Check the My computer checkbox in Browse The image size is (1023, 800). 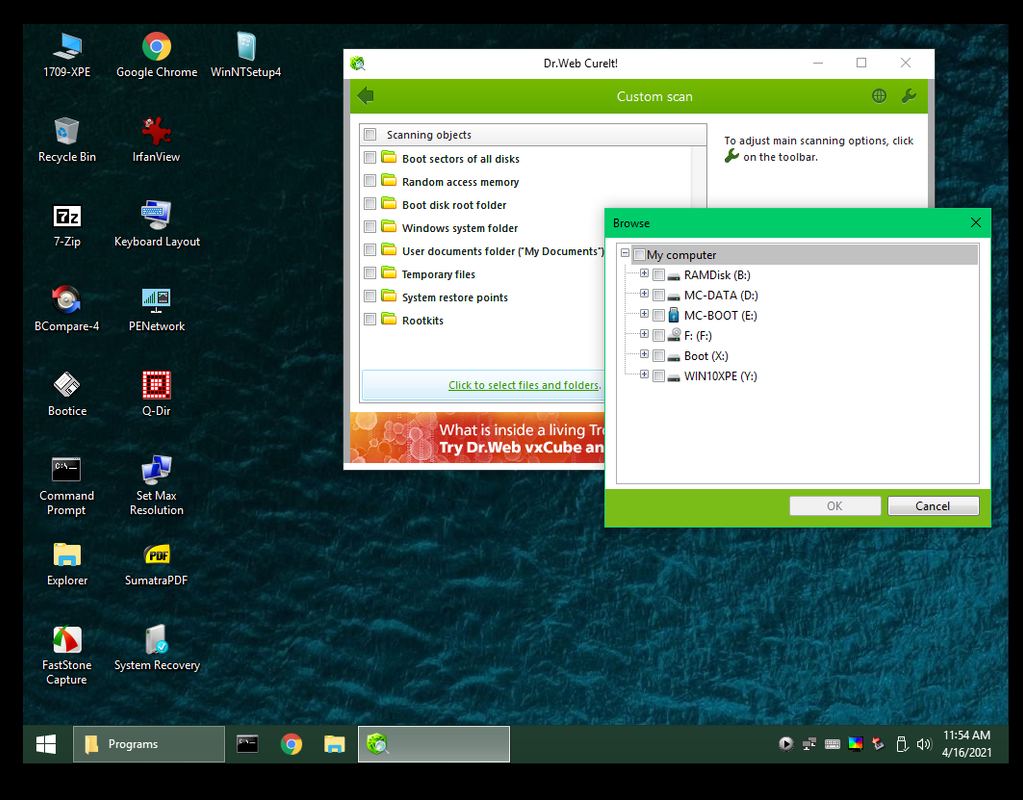[639, 254]
